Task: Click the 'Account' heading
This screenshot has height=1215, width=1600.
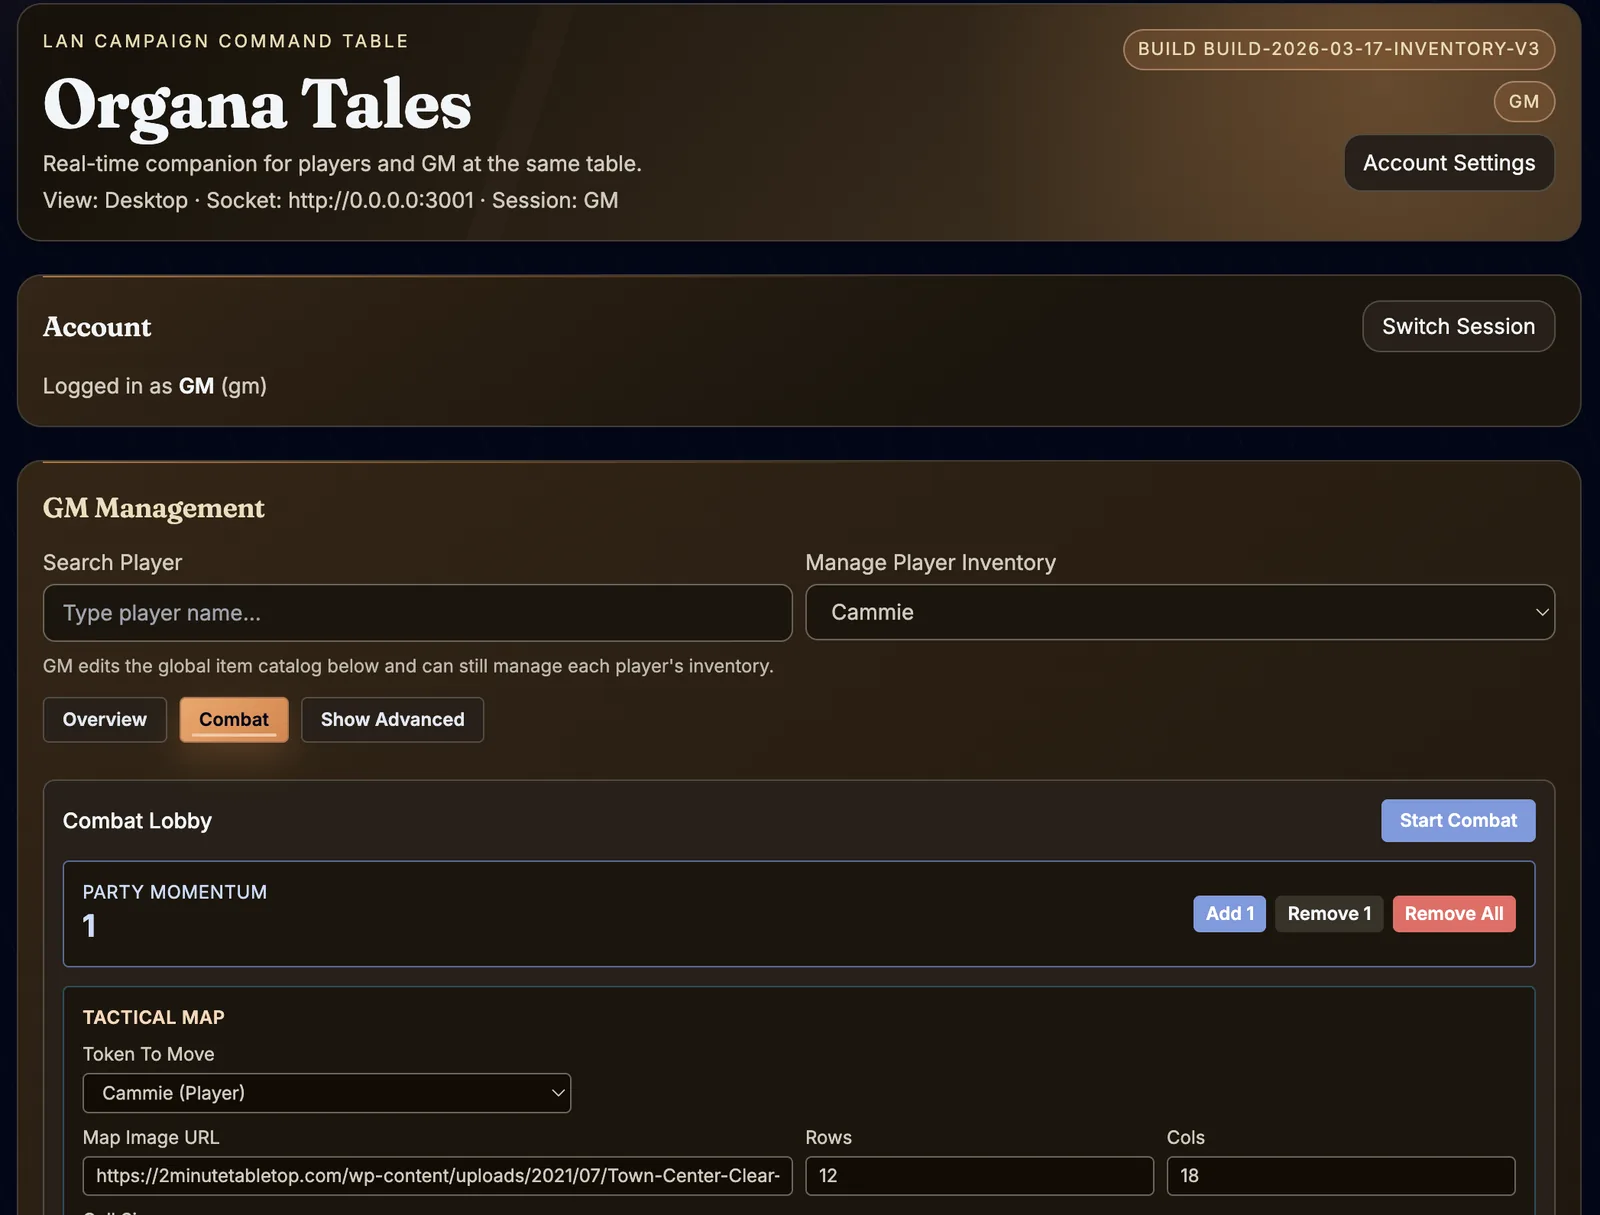Action: pos(97,327)
